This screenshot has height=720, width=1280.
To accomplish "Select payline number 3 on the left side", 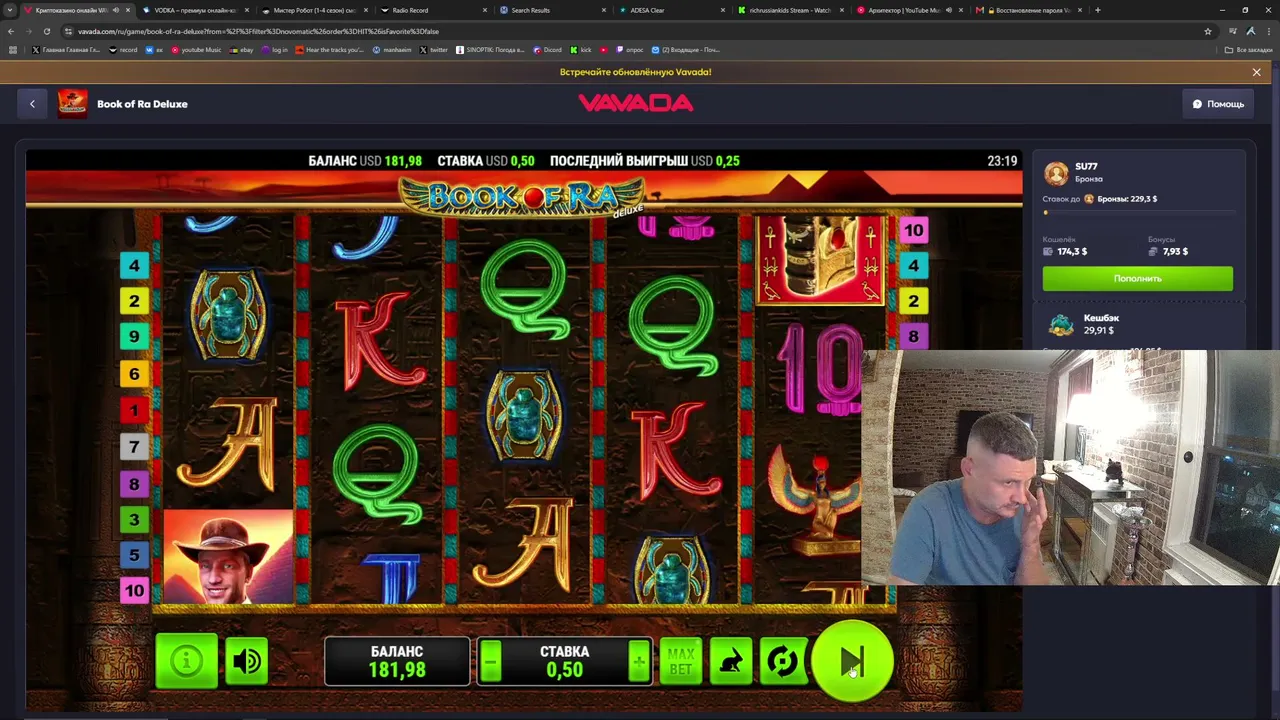I will click(x=134, y=520).
